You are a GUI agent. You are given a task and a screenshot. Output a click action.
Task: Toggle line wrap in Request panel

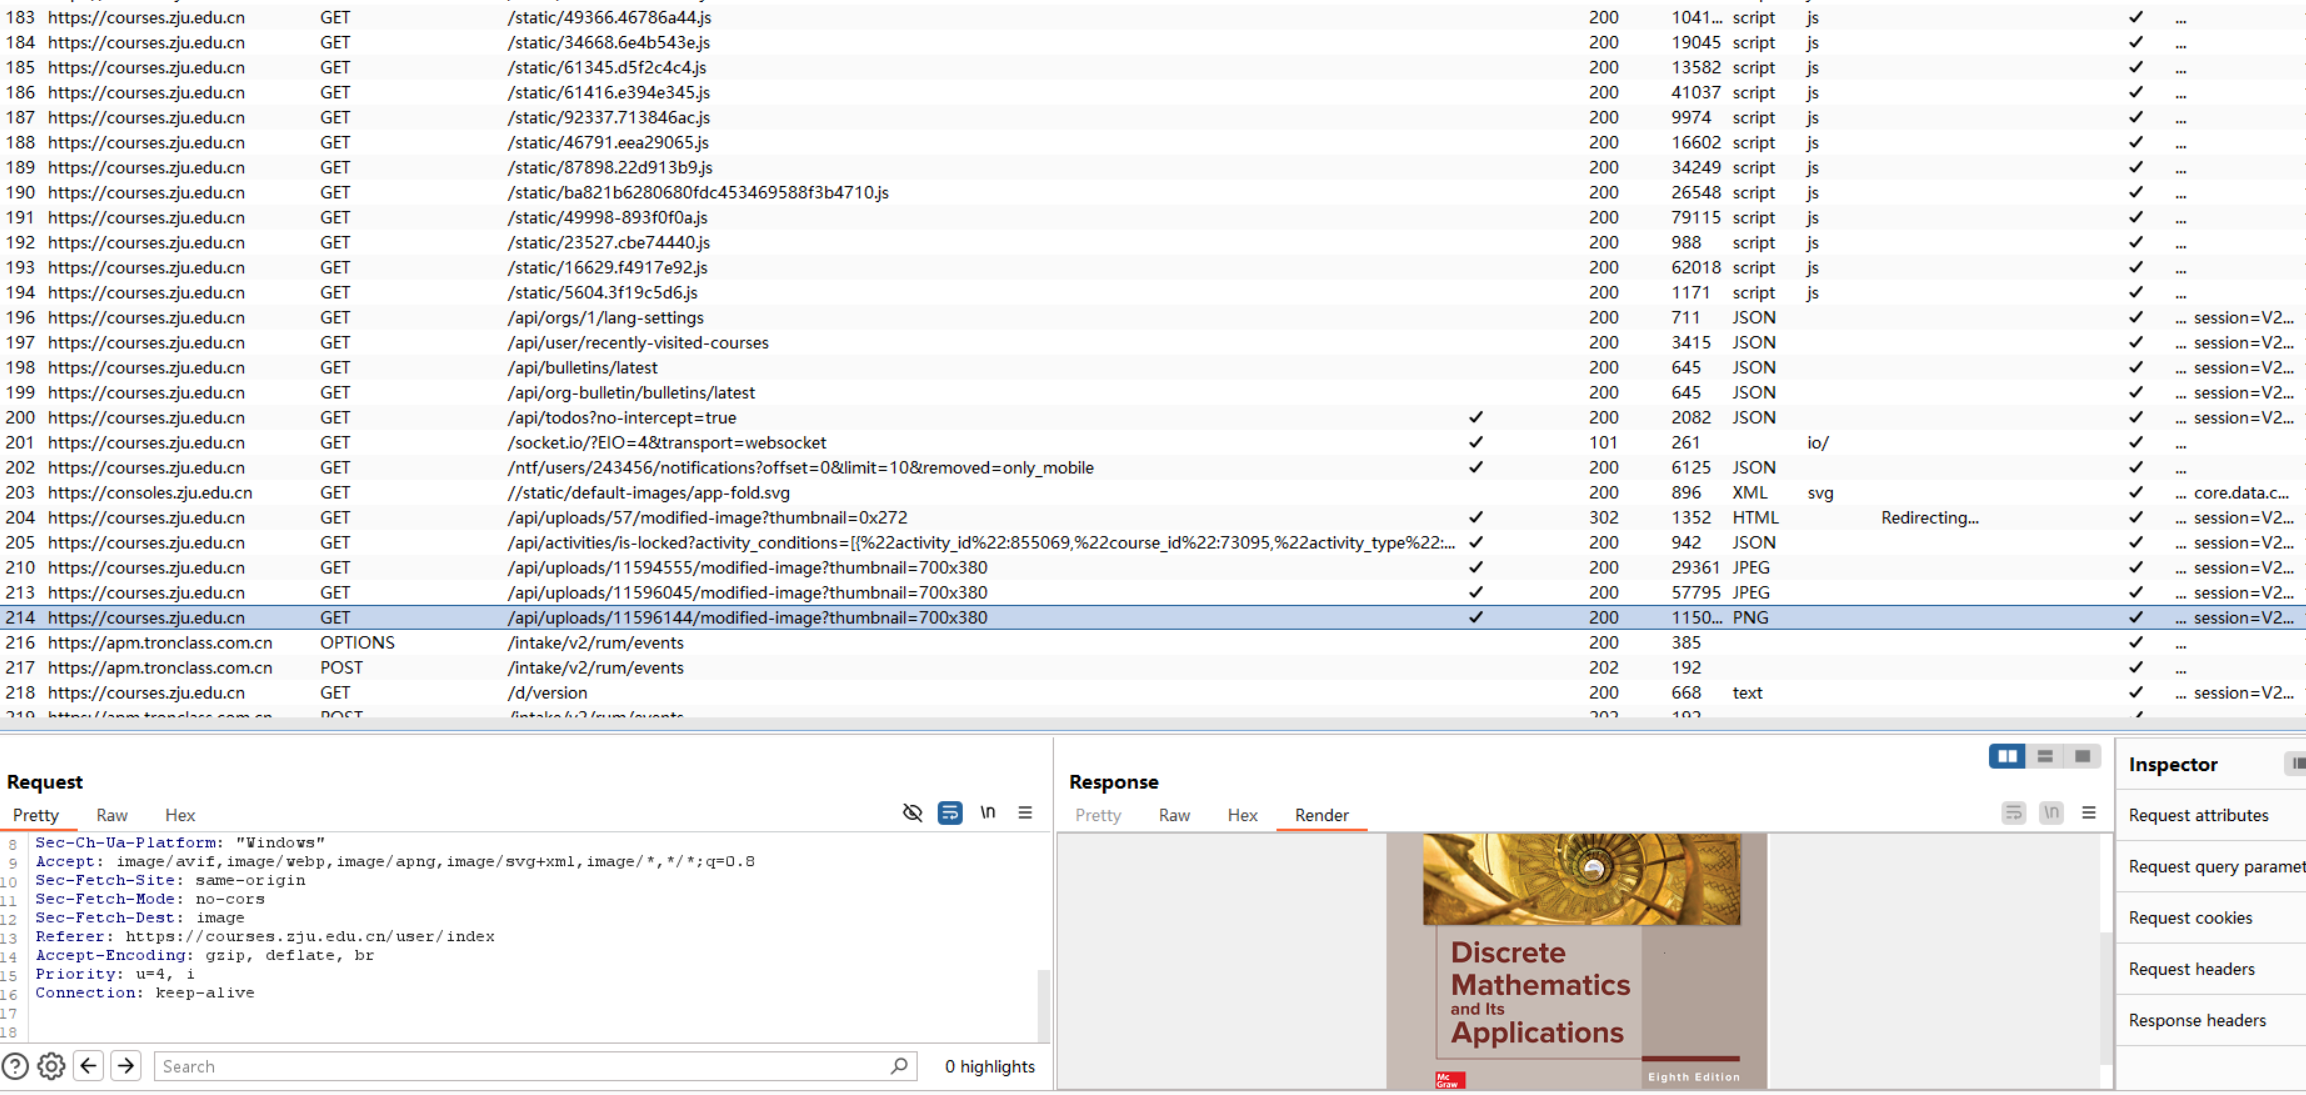point(950,813)
